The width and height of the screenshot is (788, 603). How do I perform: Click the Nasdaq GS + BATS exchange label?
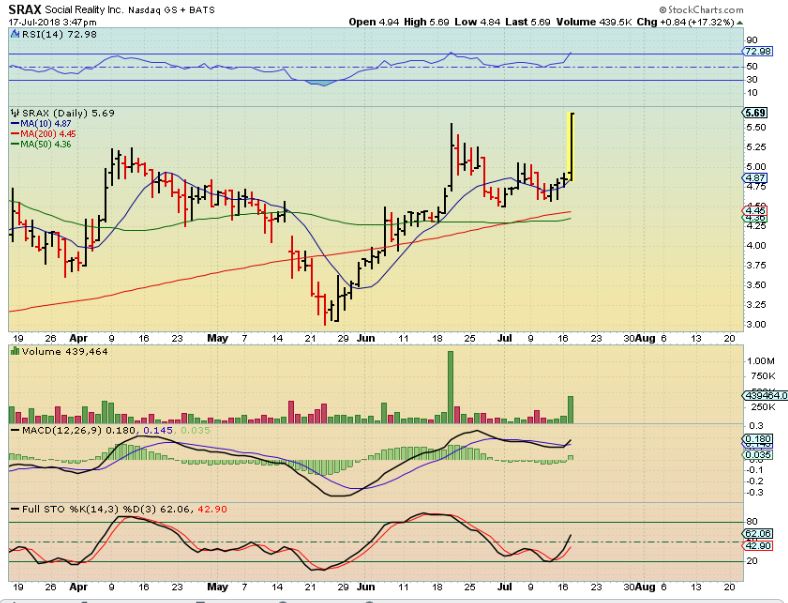pyautogui.click(x=171, y=10)
